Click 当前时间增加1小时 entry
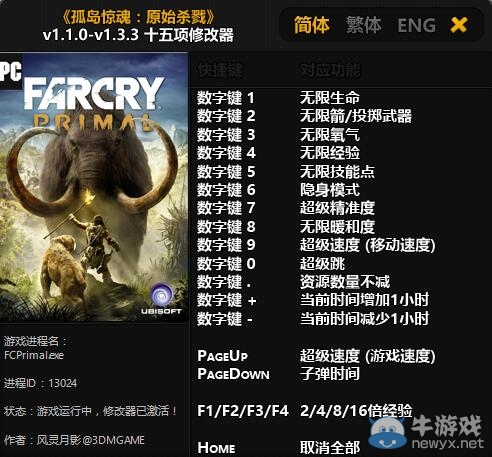Image resolution: width=492 pixels, height=457 pixels. 364,300
